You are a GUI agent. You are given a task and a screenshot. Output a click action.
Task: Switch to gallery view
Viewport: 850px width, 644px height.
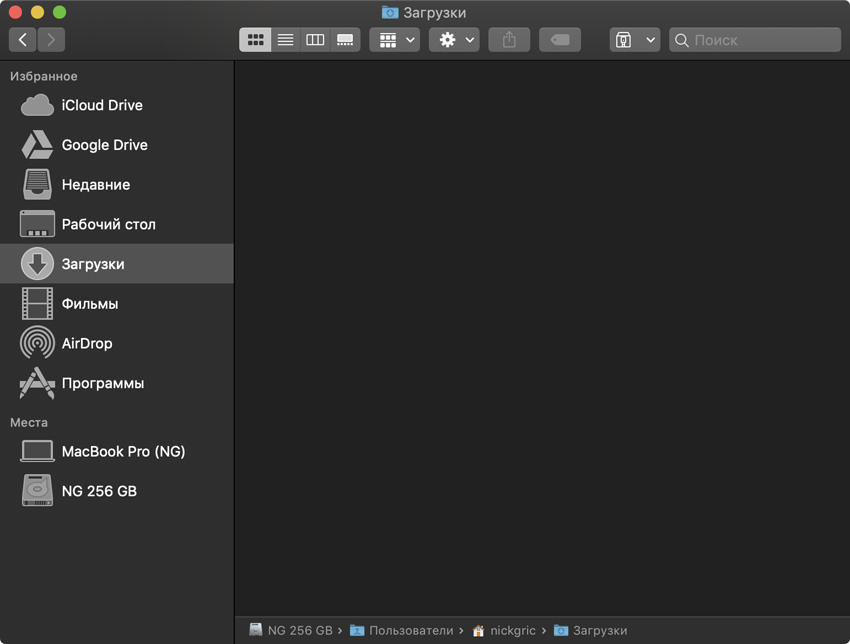(x=345, y=40)
